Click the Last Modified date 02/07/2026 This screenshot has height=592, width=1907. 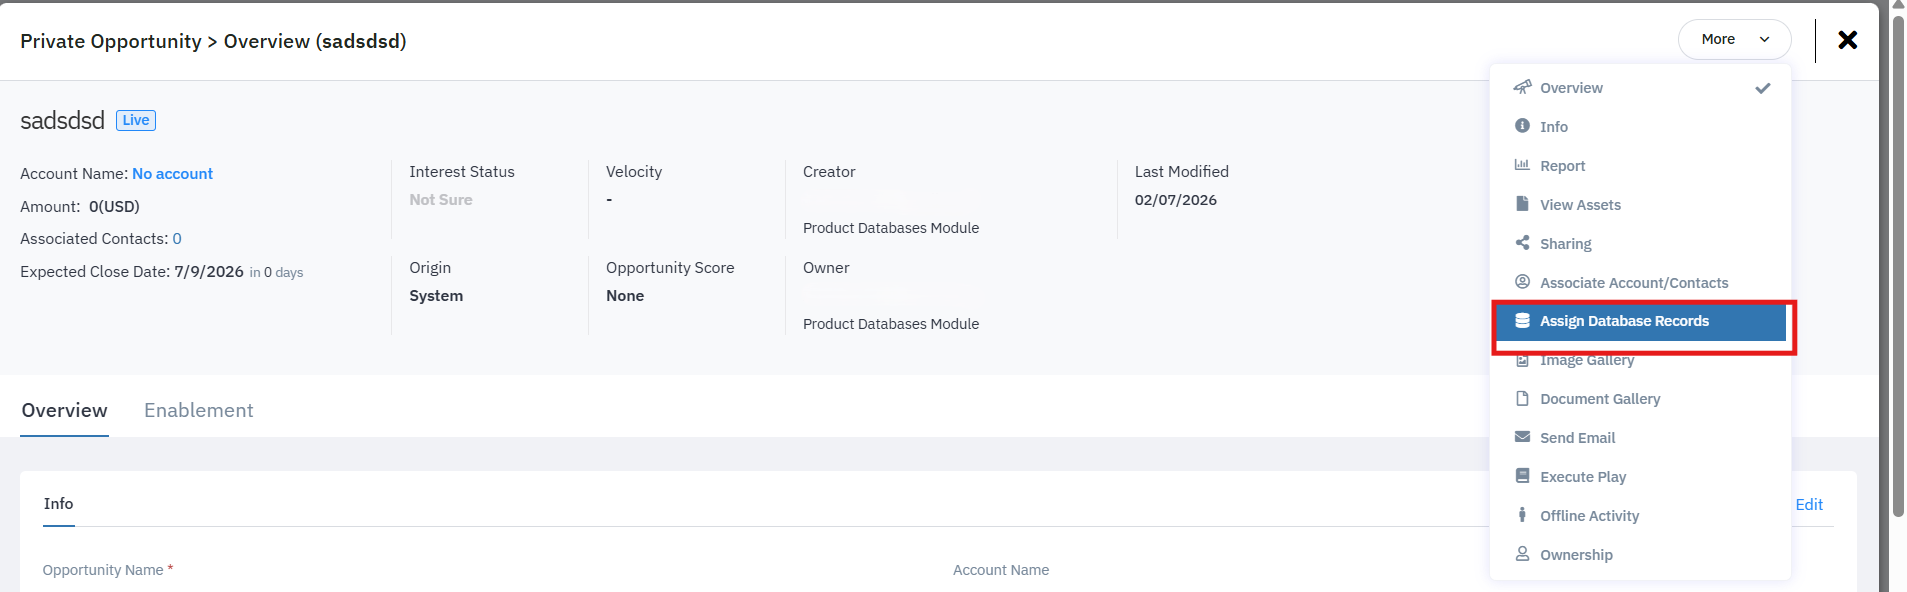(1176, 200)
